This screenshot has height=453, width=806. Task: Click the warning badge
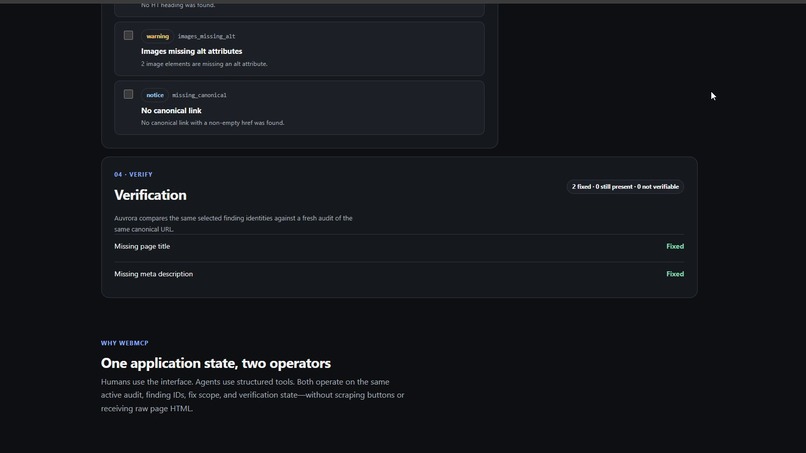(x=157, y=36)
